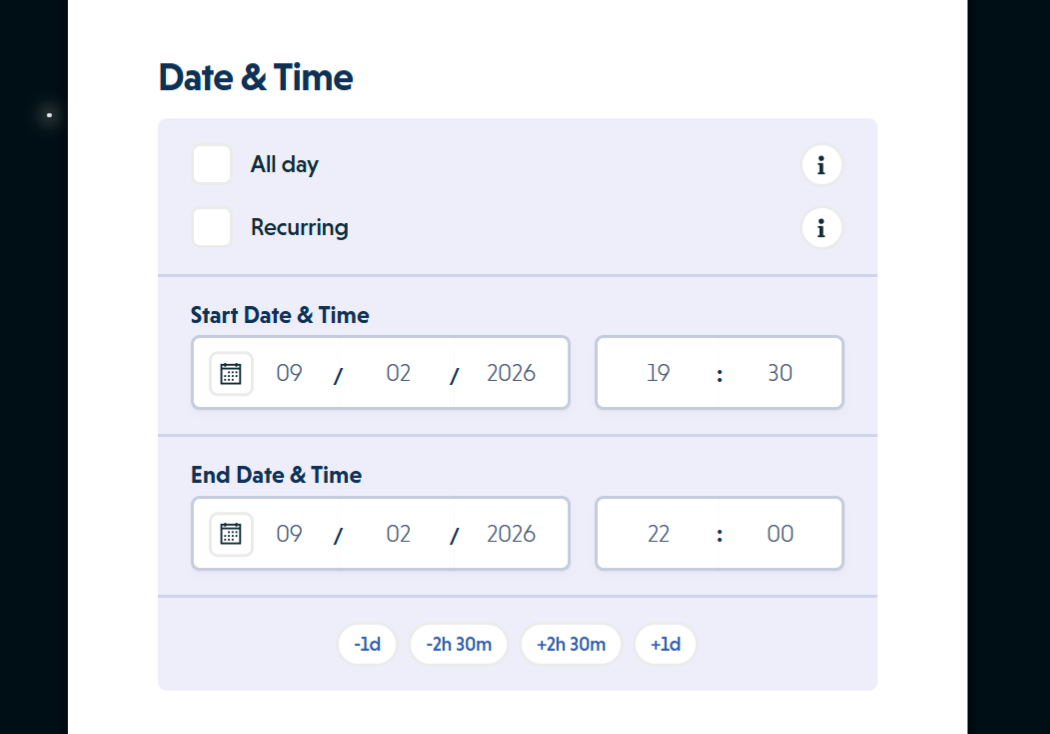Enable the All day checkbox

pyautogui.click(x=211, y=164)
